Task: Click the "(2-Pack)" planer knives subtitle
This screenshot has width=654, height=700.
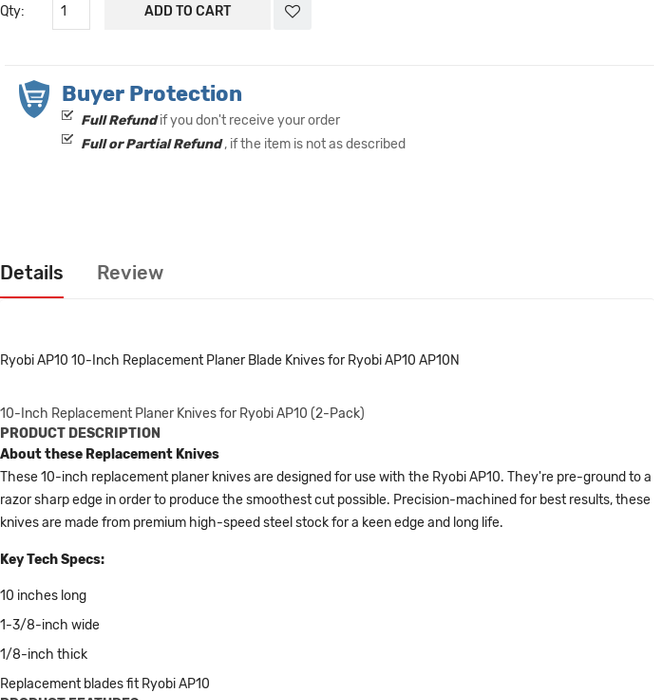Action: click(x=182, y=413)
